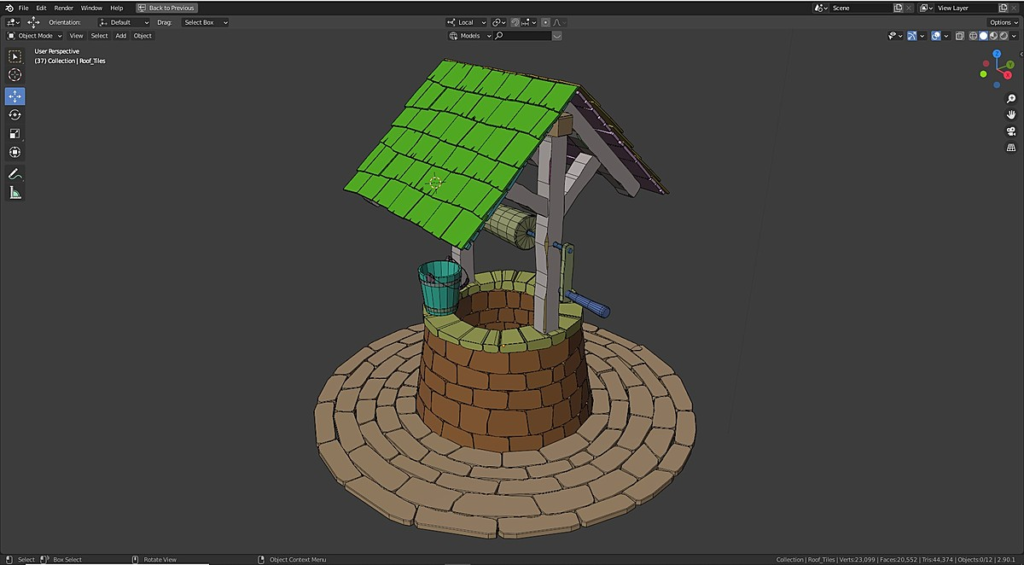Screen dimensions: 1024x565
Task: Open the Orientation Default dropdown
Action: (124, 22)
